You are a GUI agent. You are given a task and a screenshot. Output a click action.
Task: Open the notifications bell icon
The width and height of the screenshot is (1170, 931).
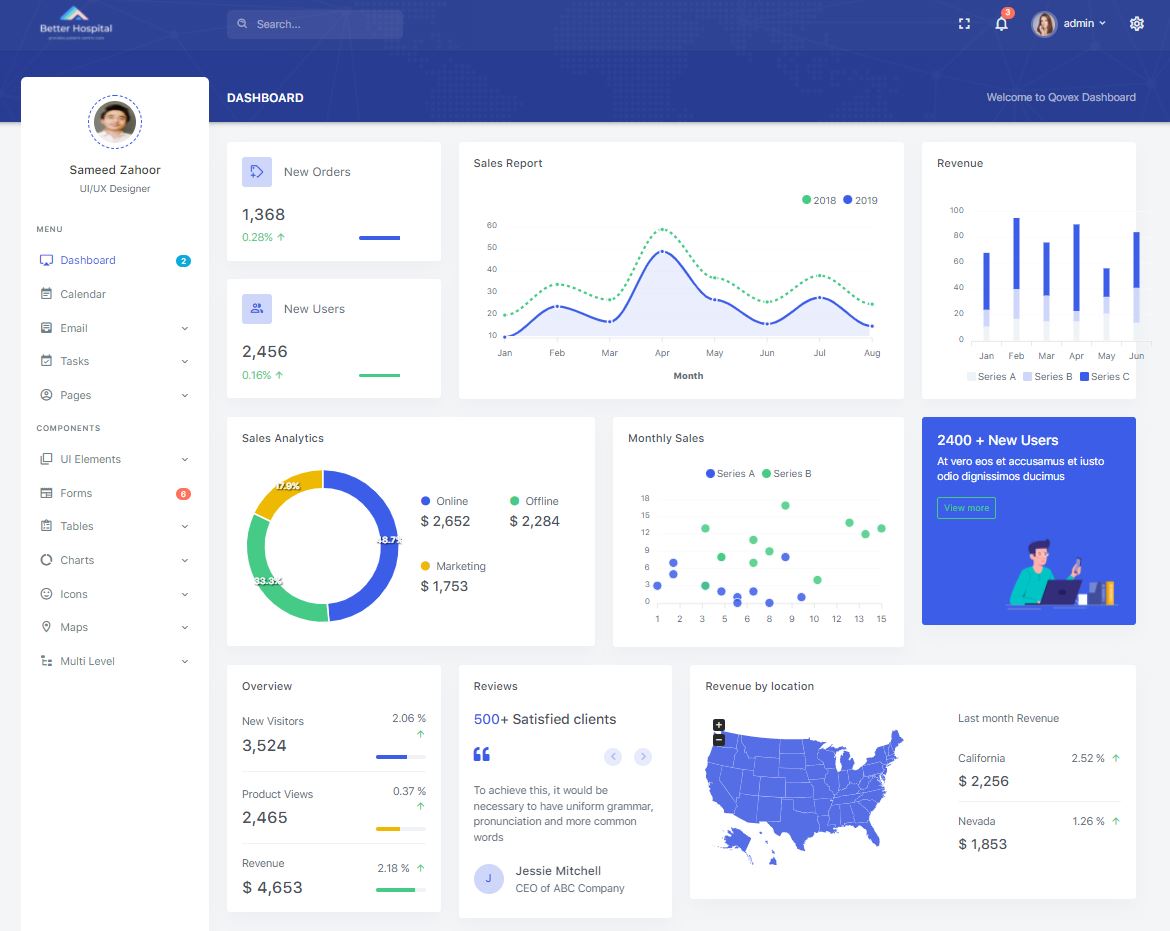point(1001,24)
